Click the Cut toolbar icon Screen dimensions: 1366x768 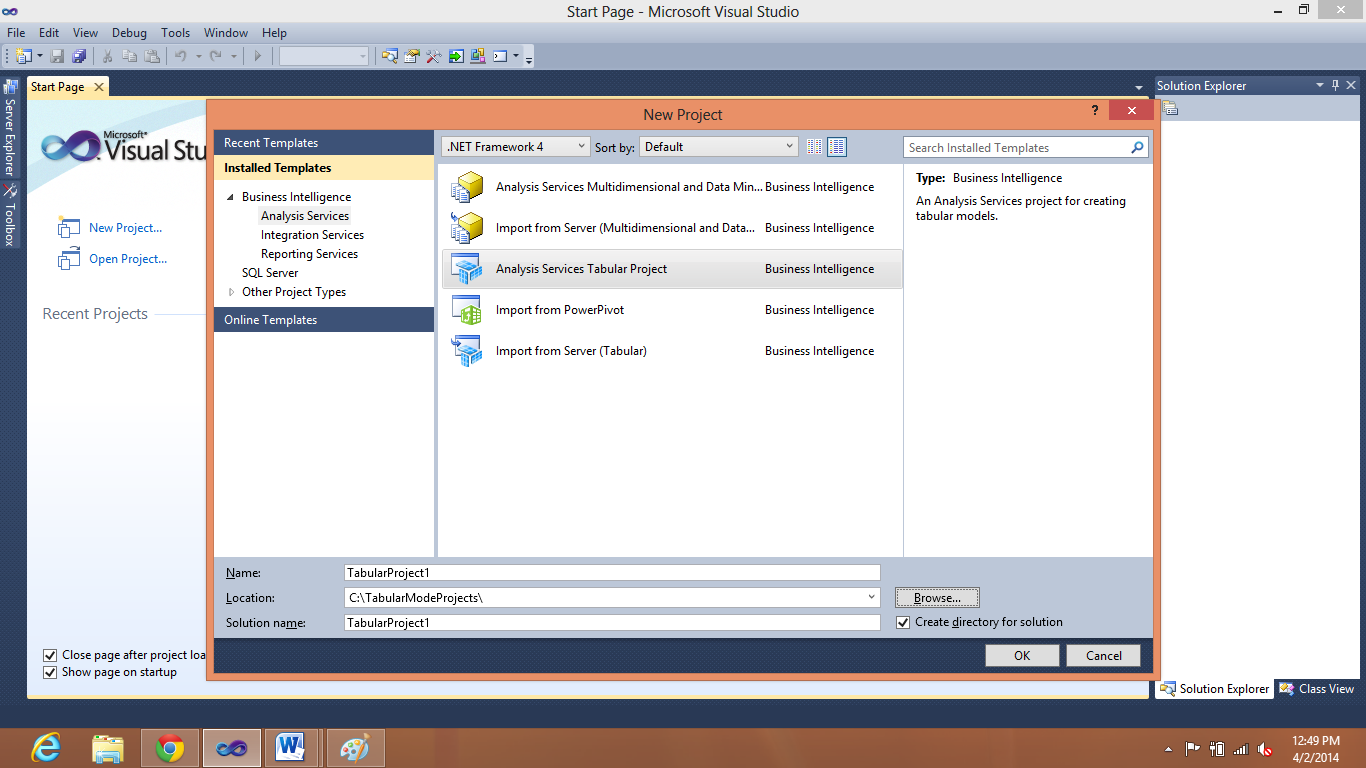(x=108, y=56)
